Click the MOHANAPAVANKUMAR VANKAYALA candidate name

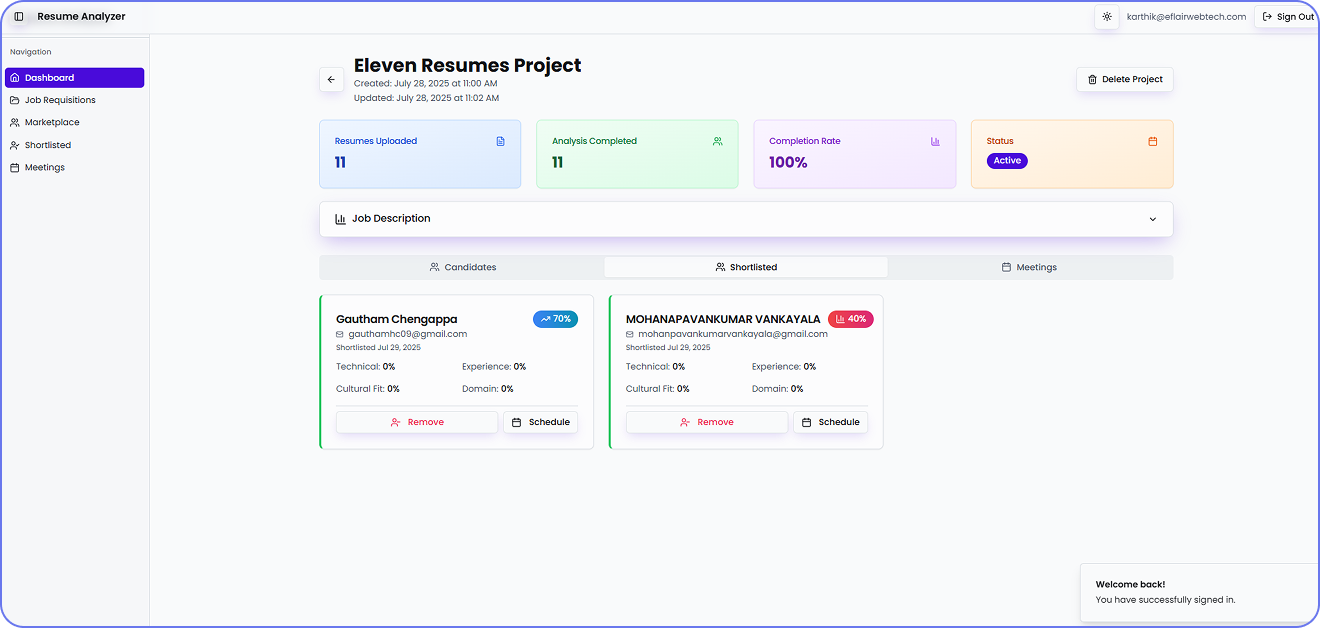click(x=723, y=319)
